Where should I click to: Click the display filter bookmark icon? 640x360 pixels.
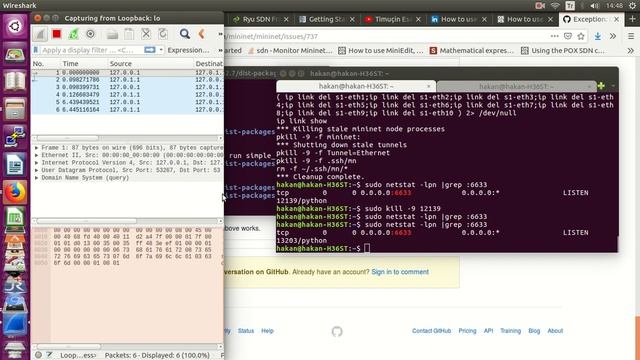click(36, 50)
